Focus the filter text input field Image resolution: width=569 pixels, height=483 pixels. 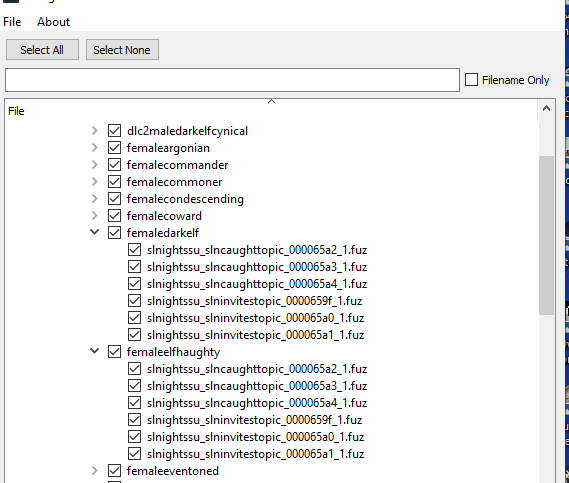232,80
